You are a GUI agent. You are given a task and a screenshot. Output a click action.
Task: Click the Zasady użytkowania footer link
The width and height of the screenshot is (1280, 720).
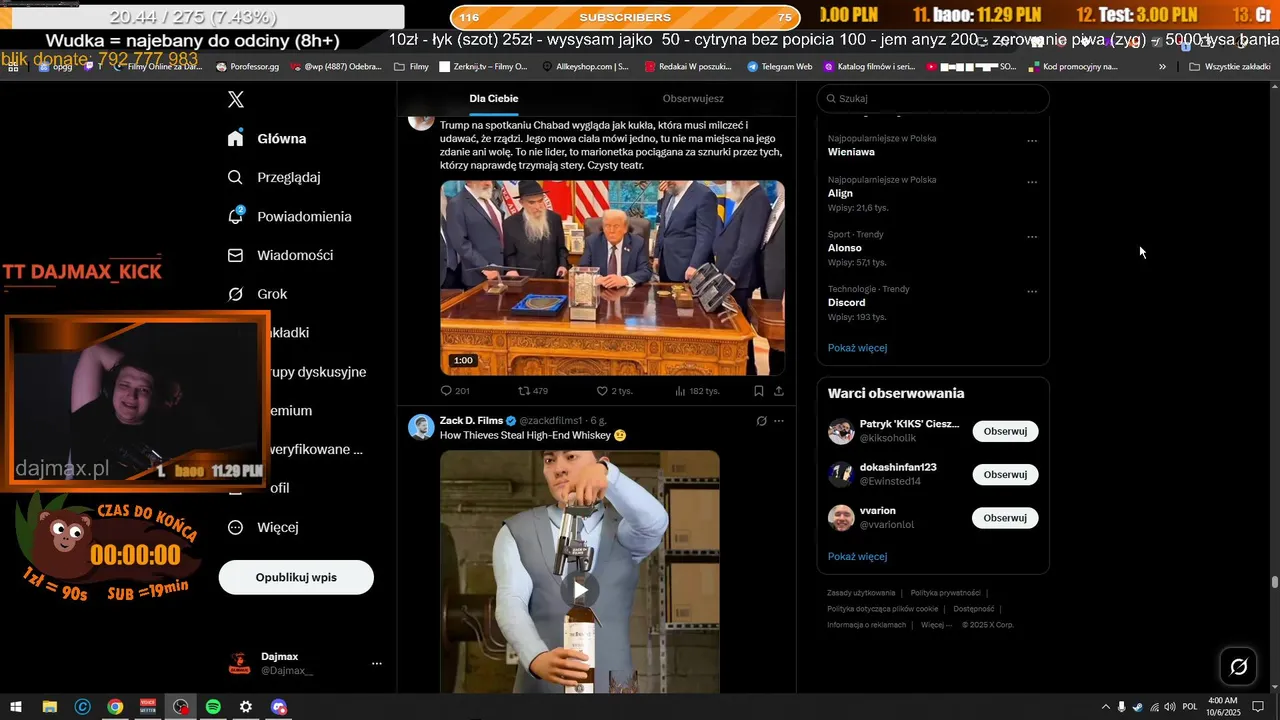click(861, 593)
